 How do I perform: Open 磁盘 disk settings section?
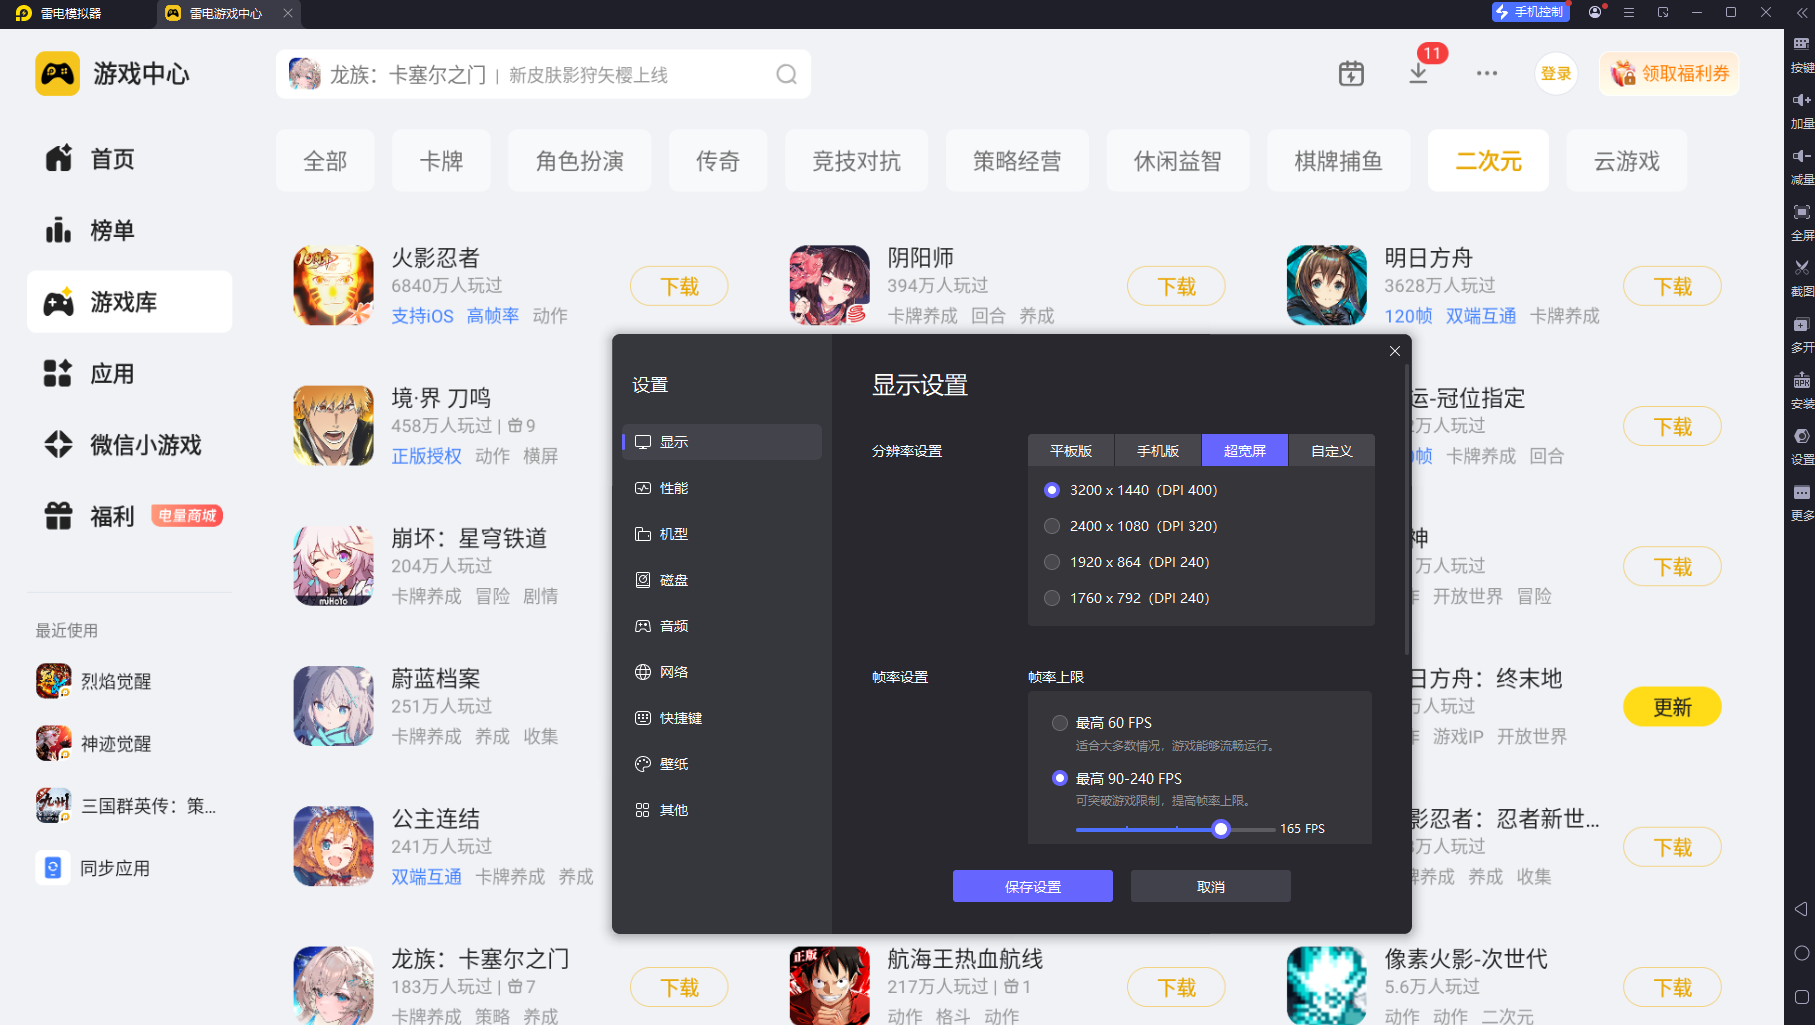[722, 580]
